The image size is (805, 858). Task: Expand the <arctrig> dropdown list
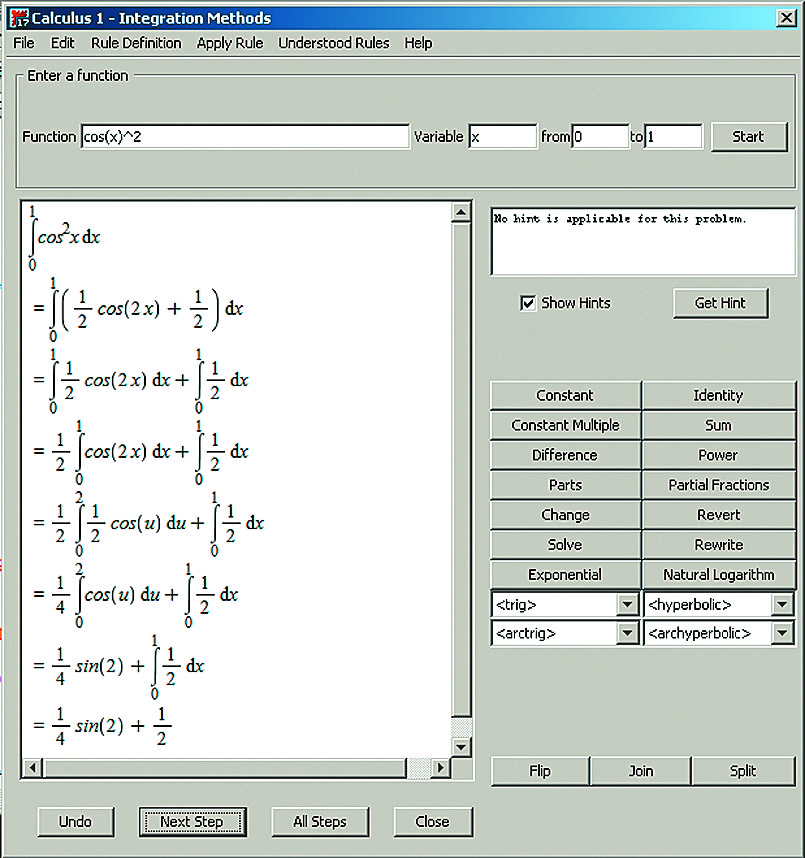[x=627, y=633]
